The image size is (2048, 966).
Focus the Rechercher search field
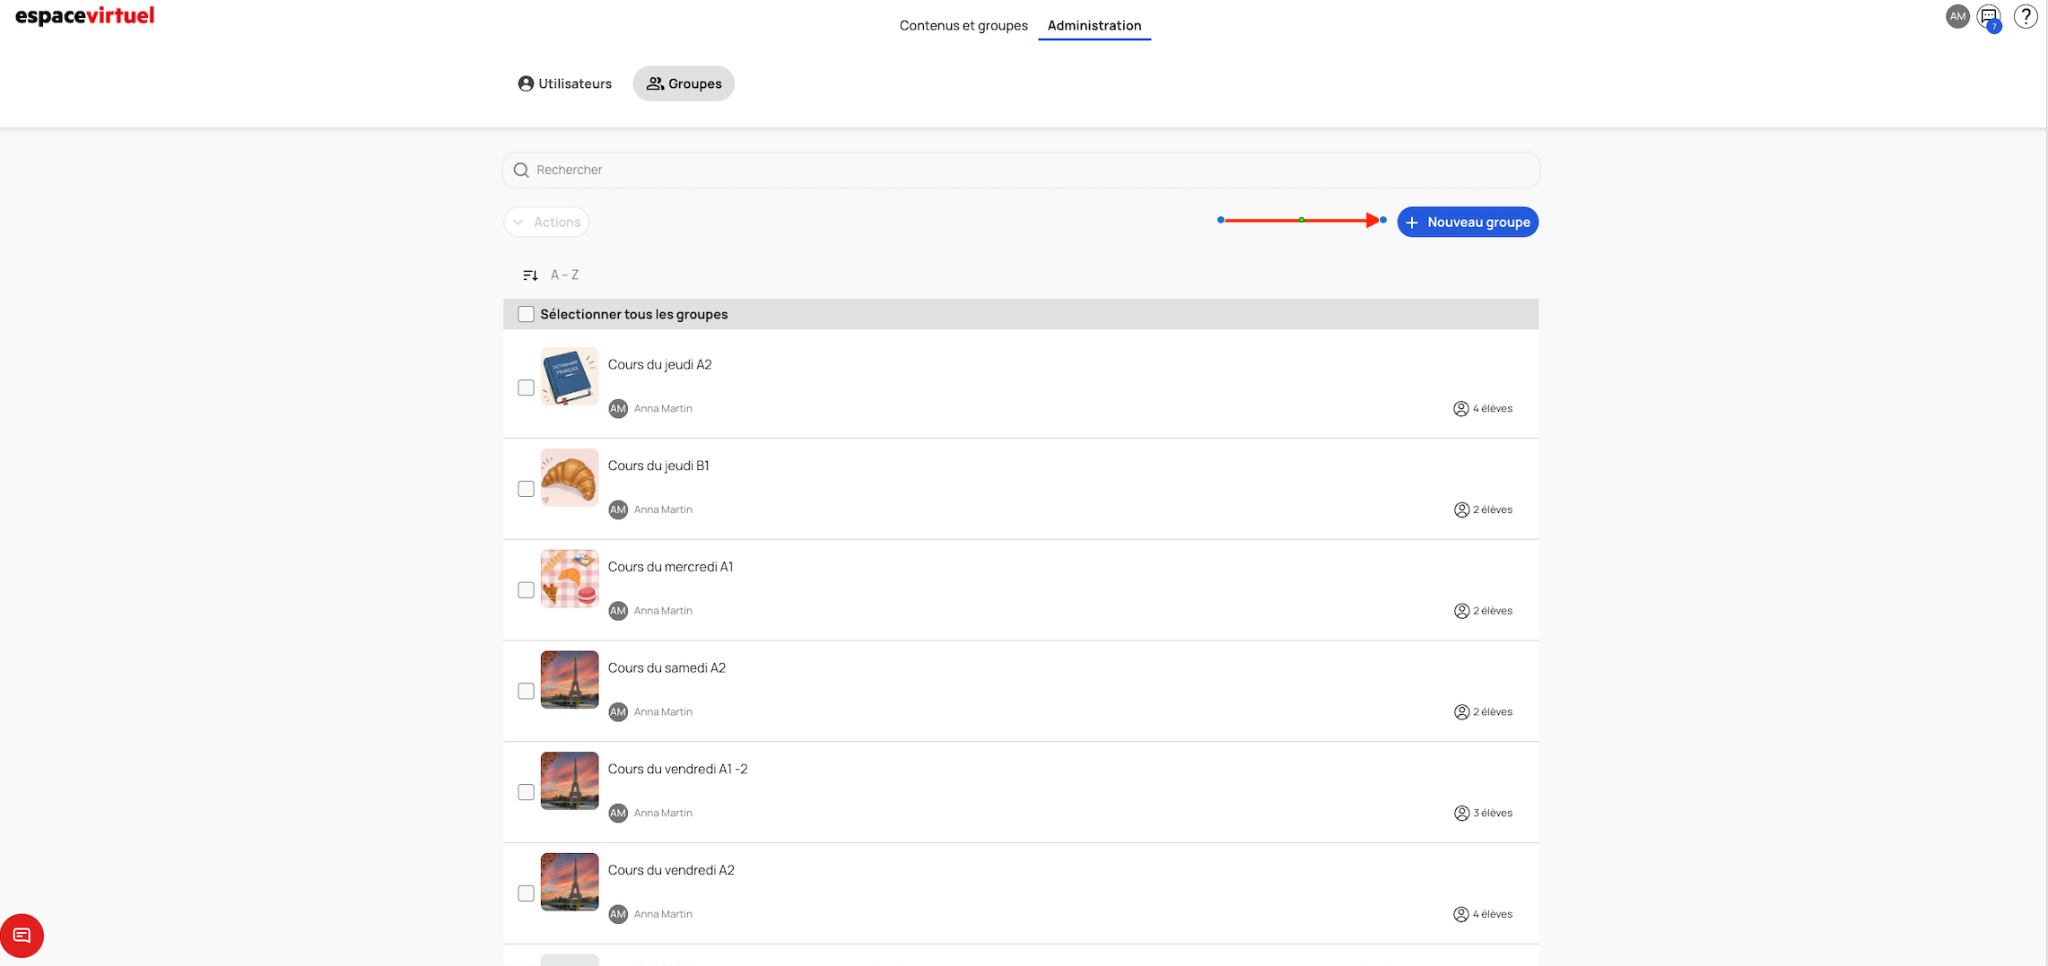1020,170
